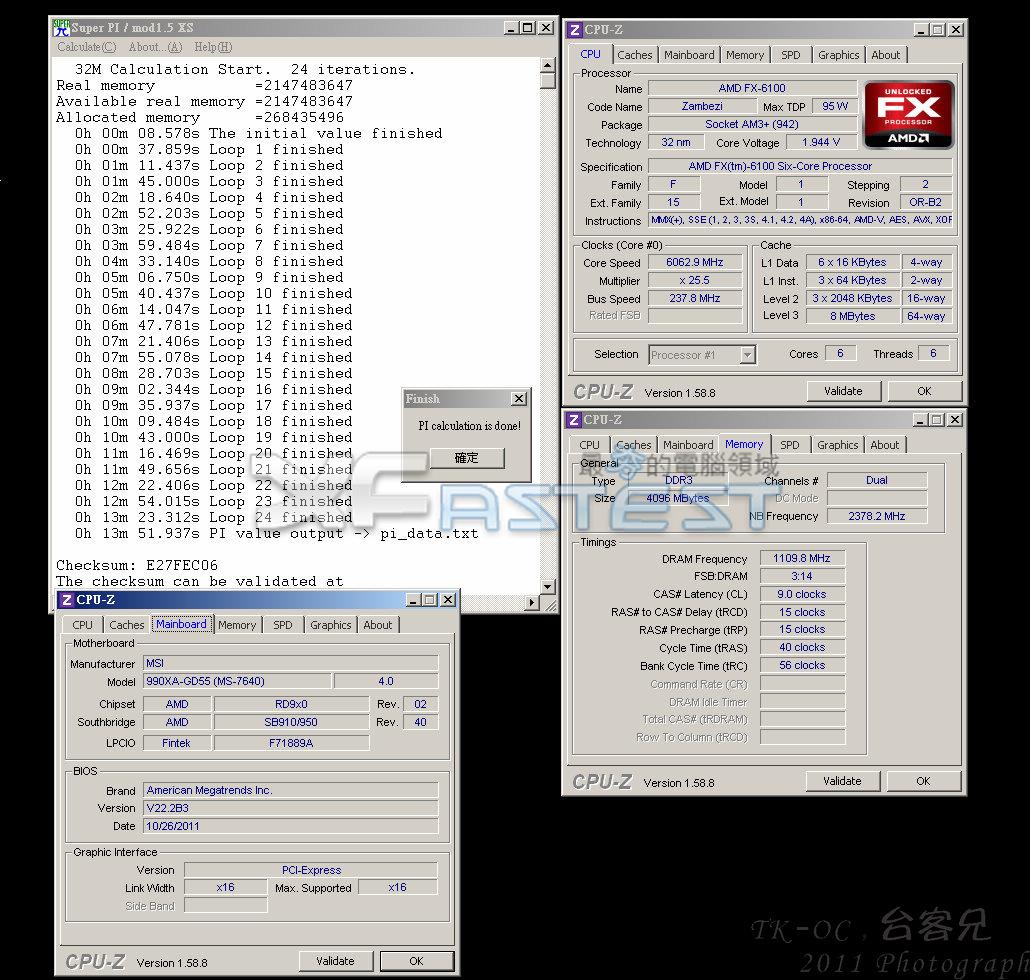Switch to SPD tab in Memory CPU-Z window

click(x=790, y=445)
